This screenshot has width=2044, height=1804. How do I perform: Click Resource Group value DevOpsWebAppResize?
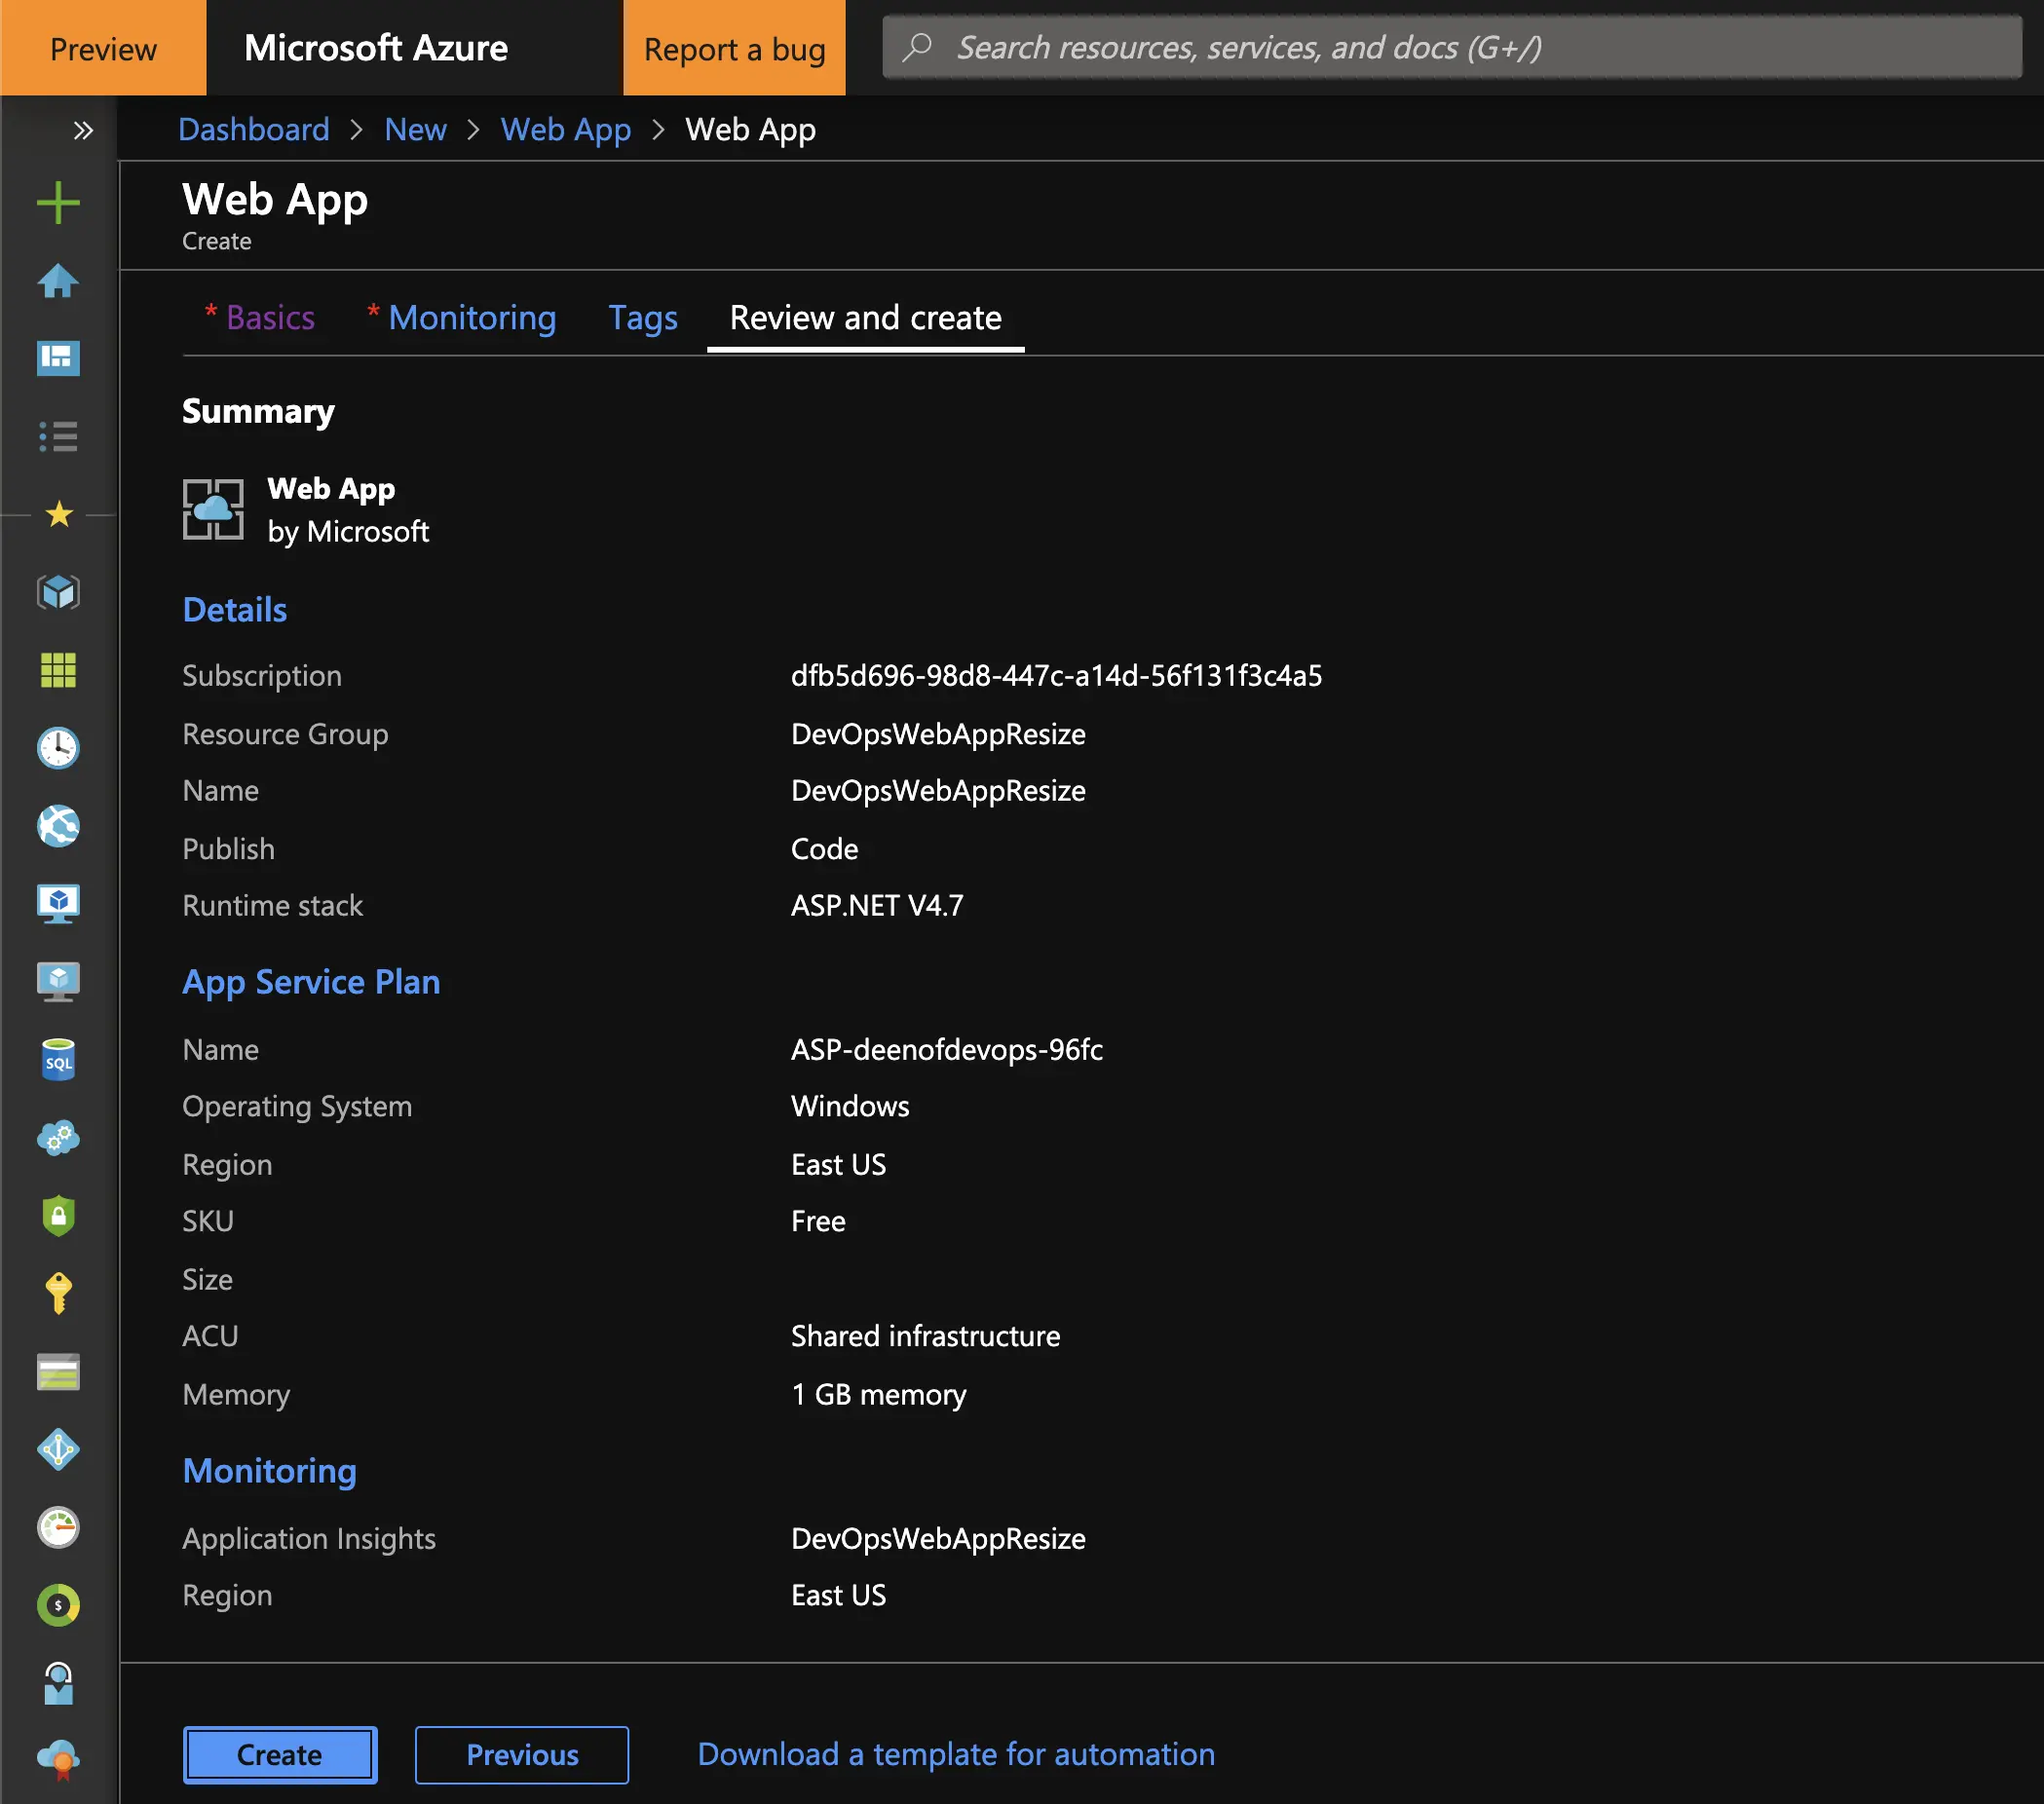938,734
